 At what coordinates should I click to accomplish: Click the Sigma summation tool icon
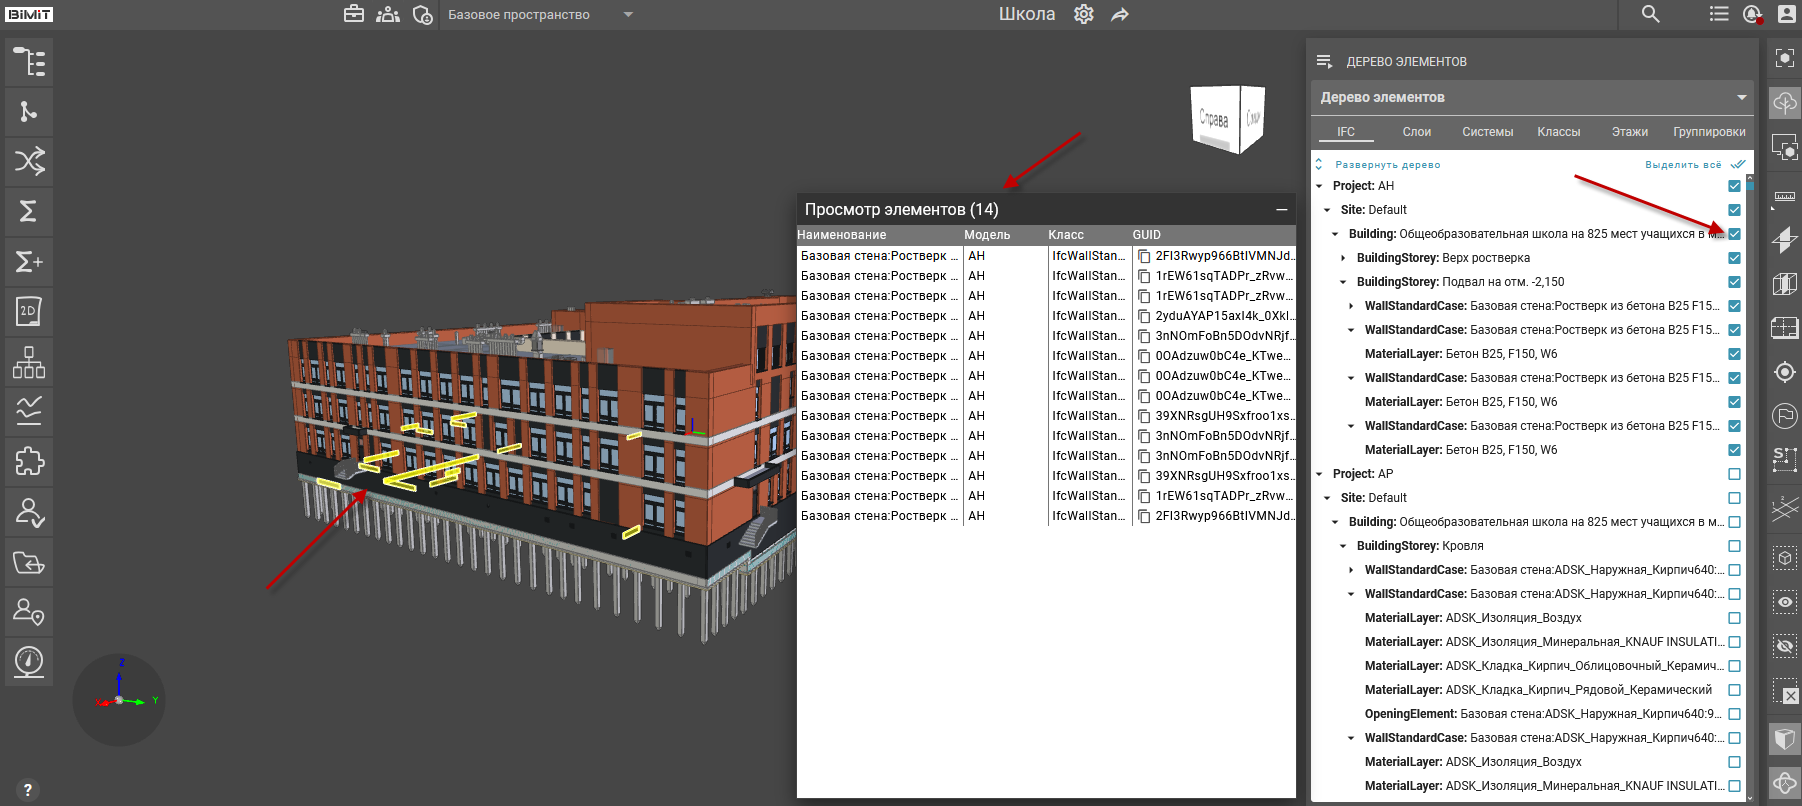click(29, 211)
